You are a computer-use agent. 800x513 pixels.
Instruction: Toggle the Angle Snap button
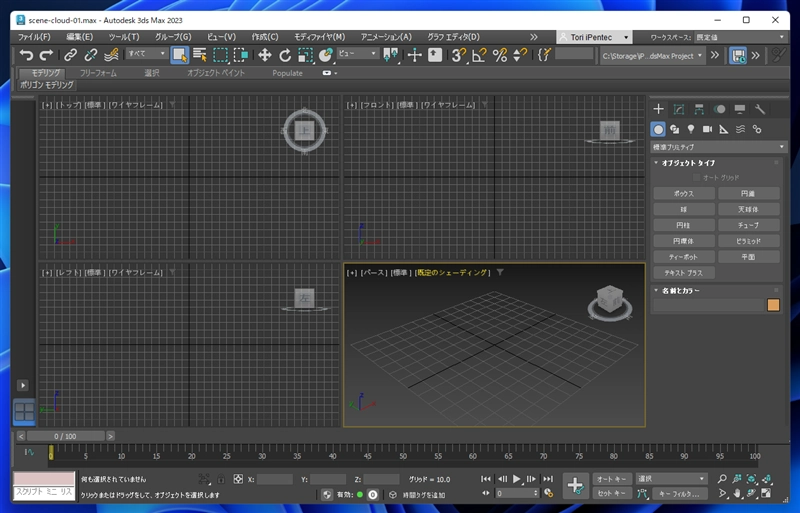coord(479,55)
